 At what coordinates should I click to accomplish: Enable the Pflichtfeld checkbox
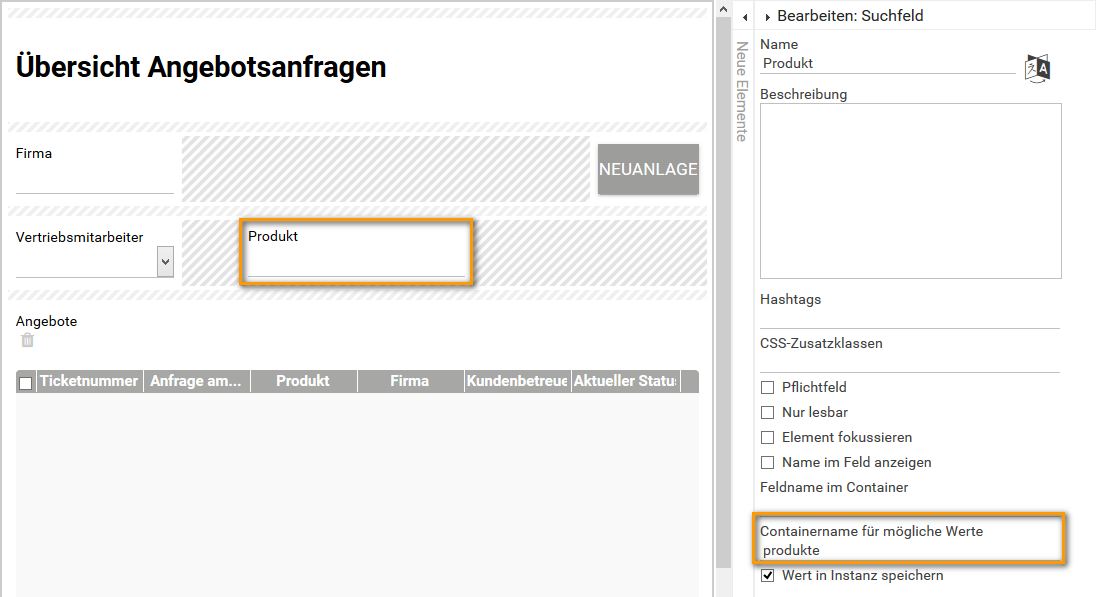coord(767,387)
